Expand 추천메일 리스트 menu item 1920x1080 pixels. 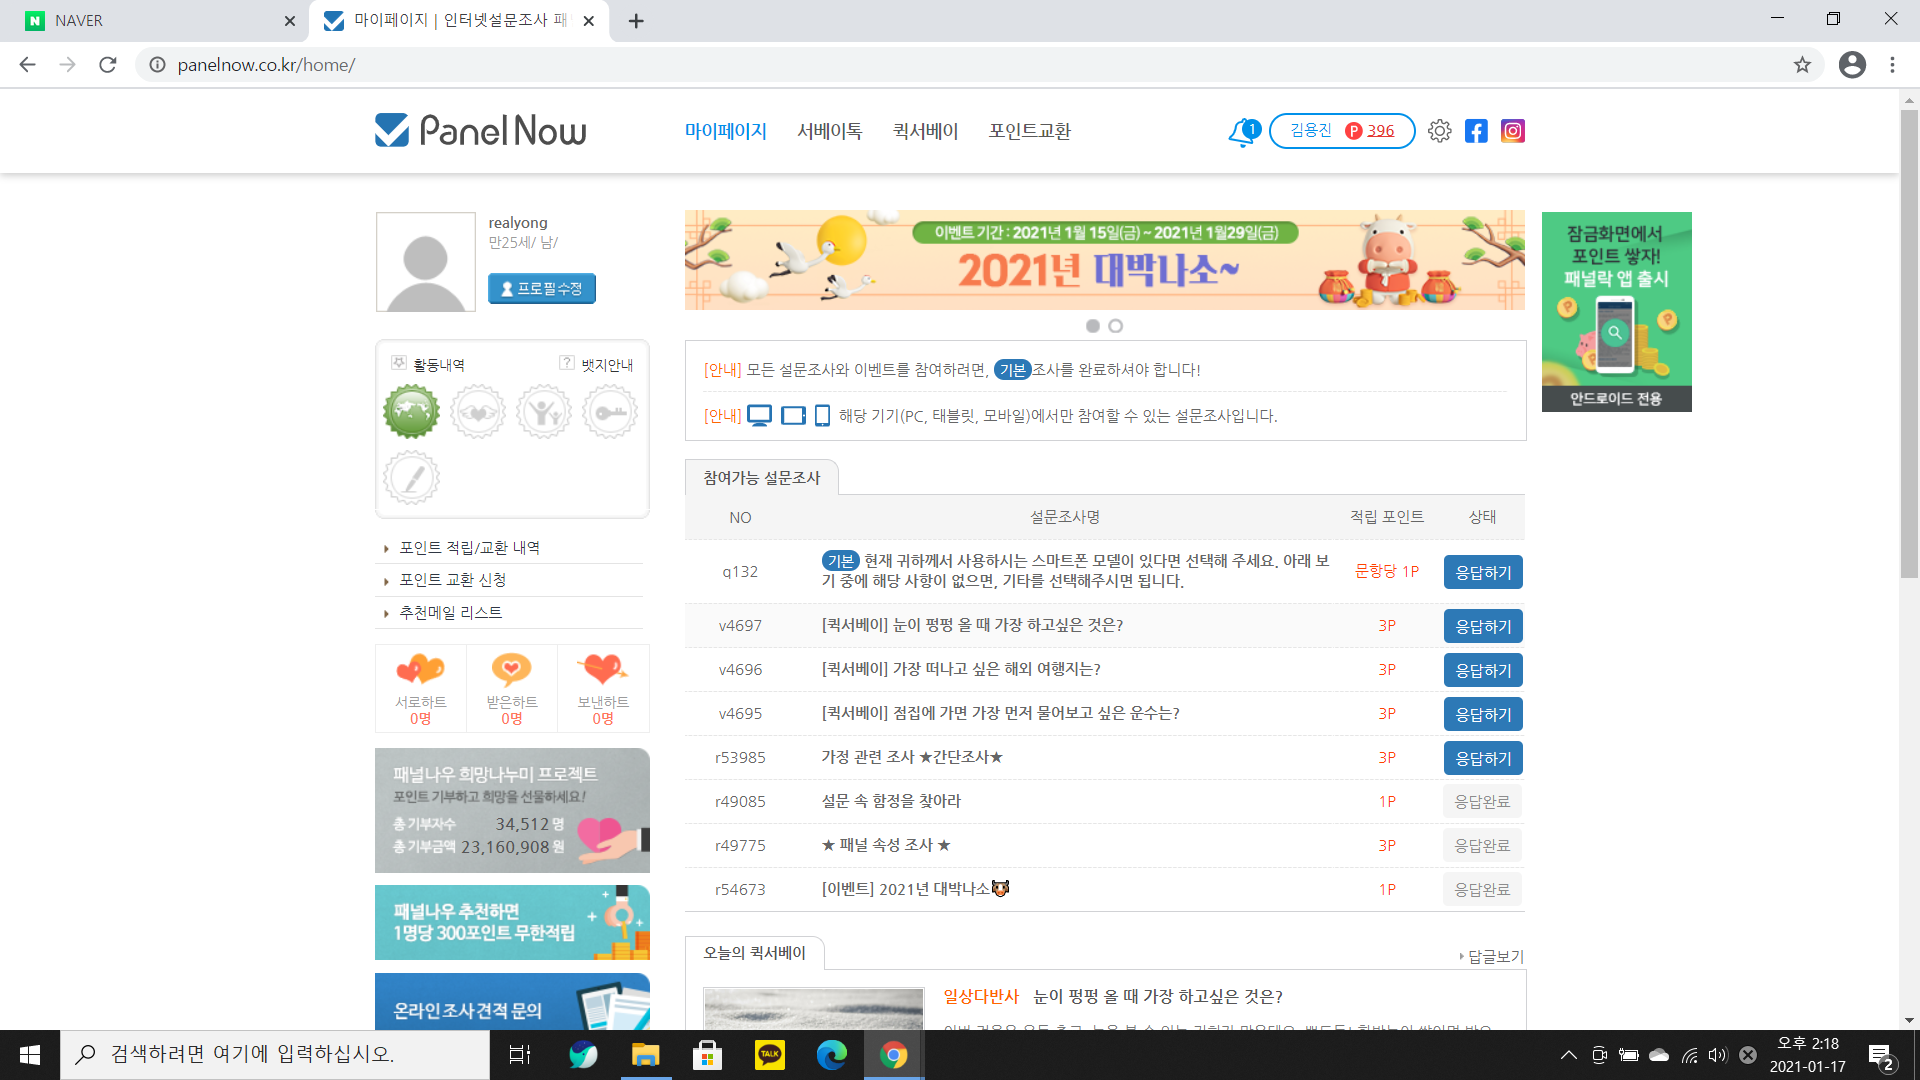450,612
